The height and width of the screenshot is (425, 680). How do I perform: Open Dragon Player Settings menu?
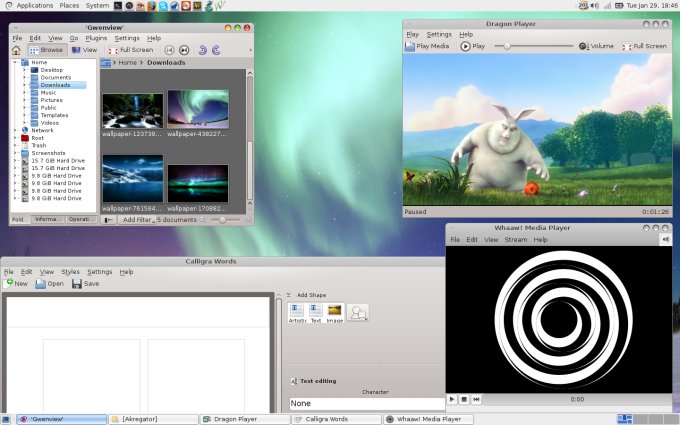point(439,34)
